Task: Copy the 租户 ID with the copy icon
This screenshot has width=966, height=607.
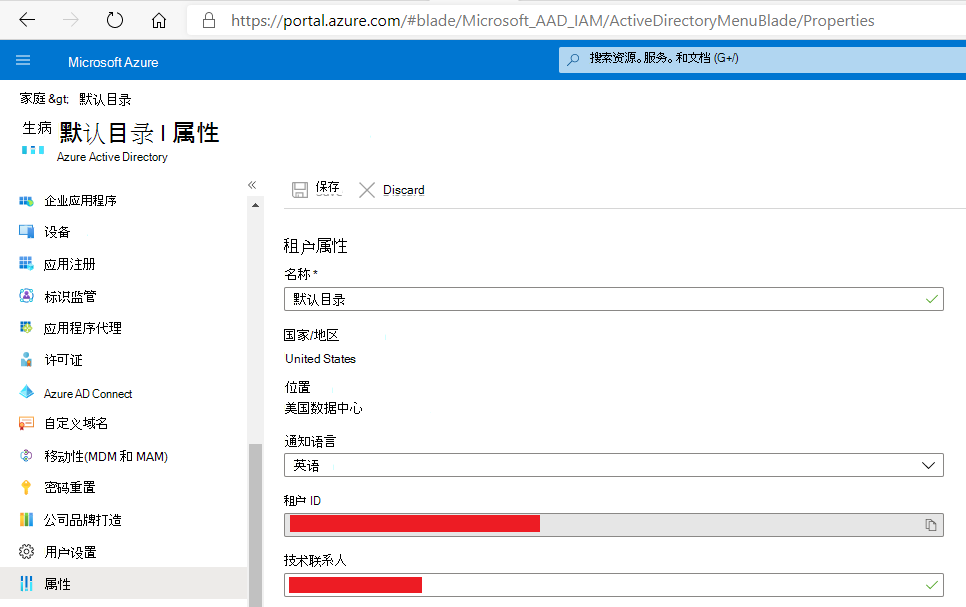Action: tap(931, 525)
